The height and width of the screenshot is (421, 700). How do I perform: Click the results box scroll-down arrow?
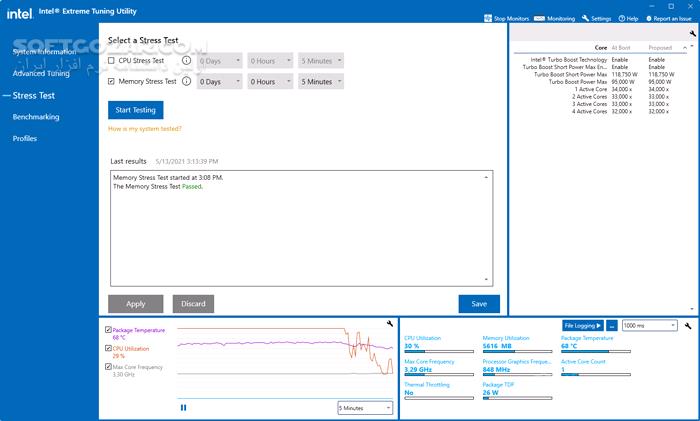(486, 279)
